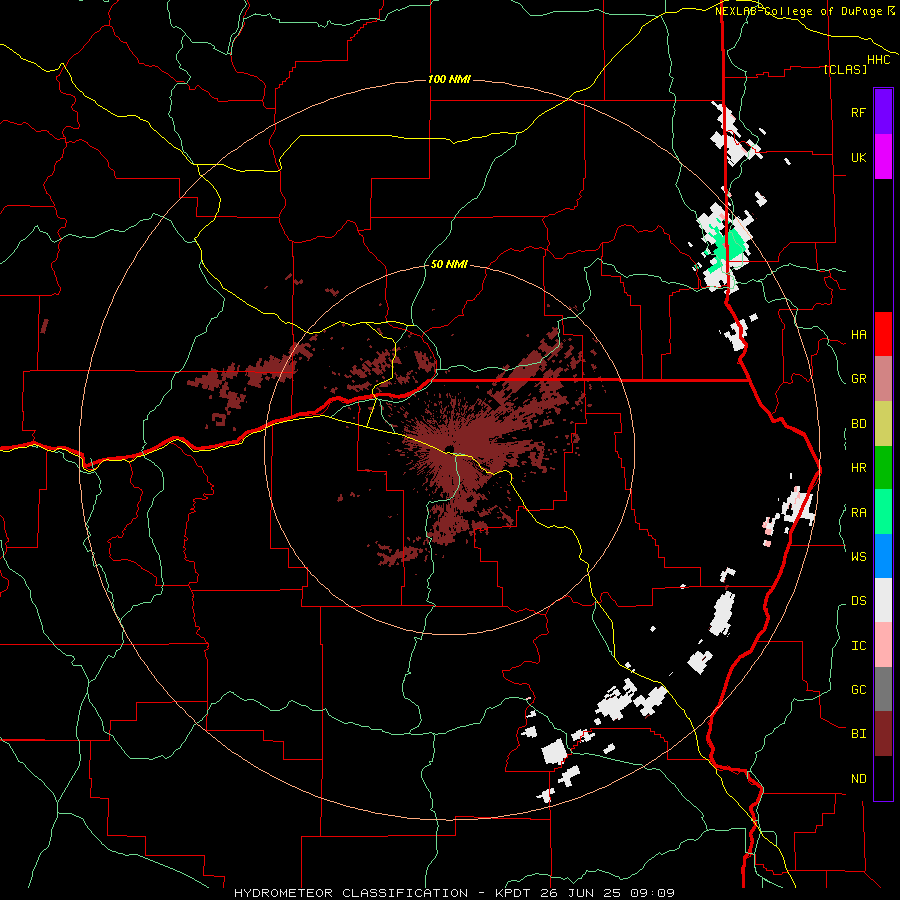Click the GC gray legend swatch
The width and height of the screenshot is (900, 900).
tap(883, 689)
